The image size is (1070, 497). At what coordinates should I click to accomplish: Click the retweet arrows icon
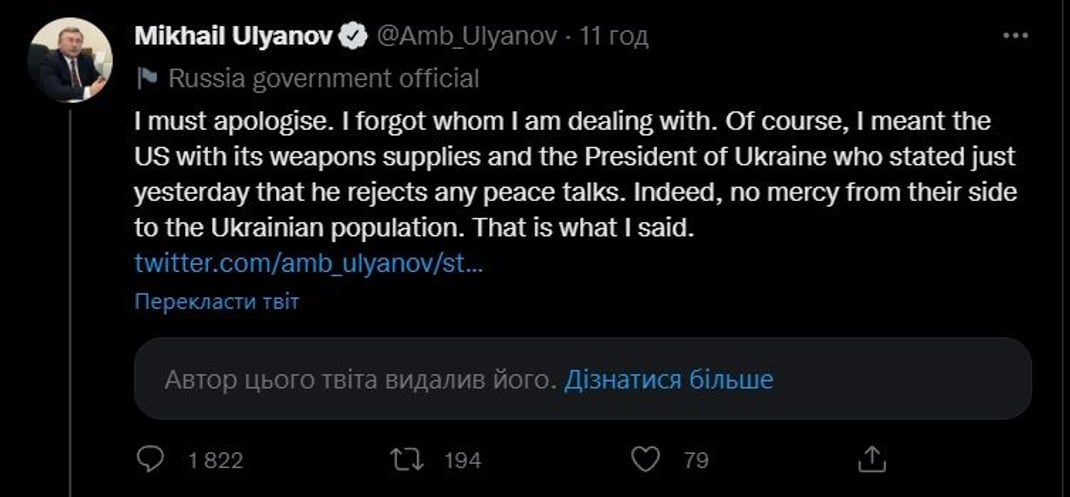tap(409, 459)
